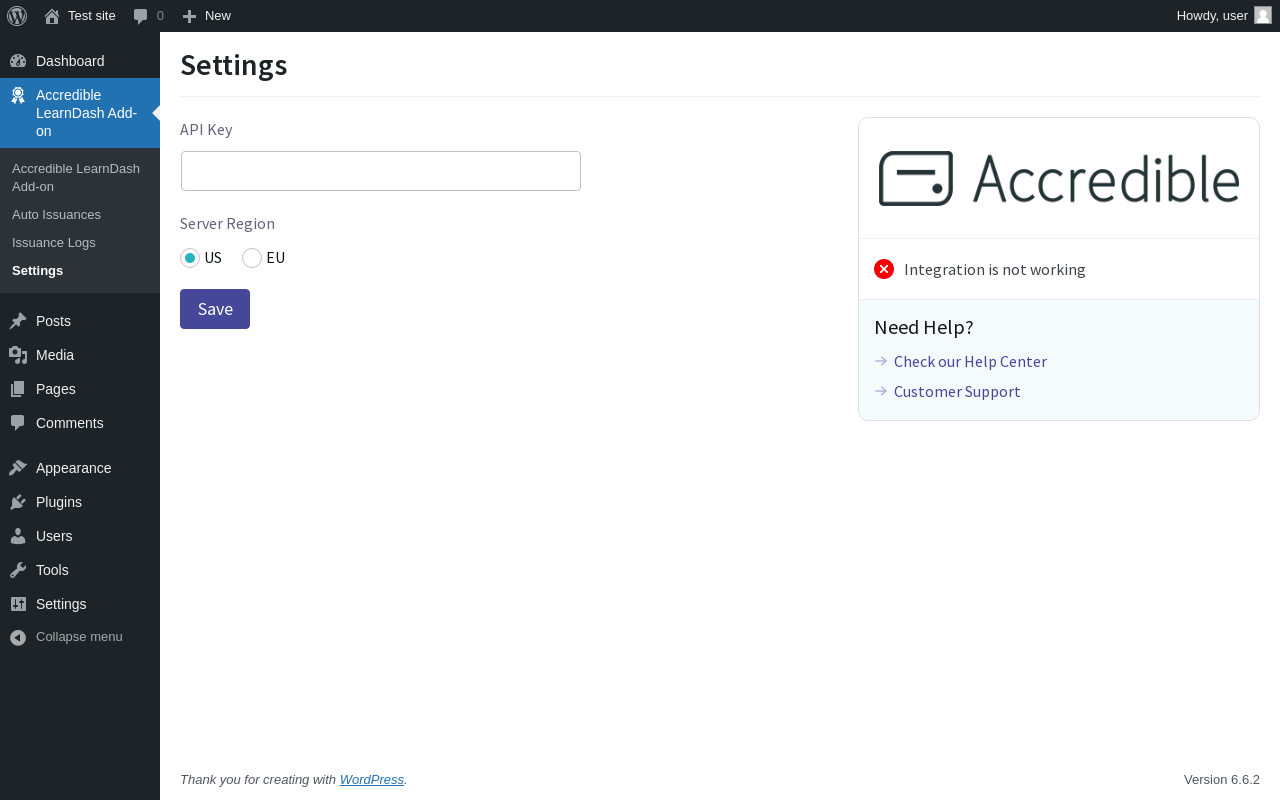Click the Posts pushpin icon
Image resolution: width=1280 pixels, height=800 pixels.
[x=18, y=321]
